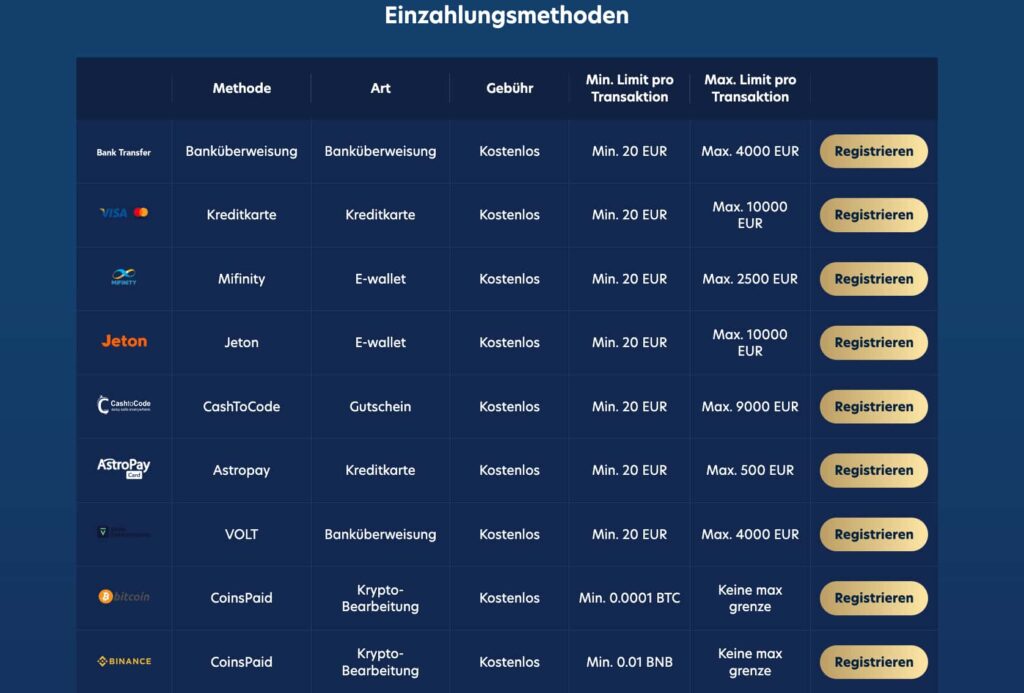Image resolution: width=1024 pixels, height=693 pixels.
Task: Click Registrieren for Banküberweisung
Action: point(873,151)
